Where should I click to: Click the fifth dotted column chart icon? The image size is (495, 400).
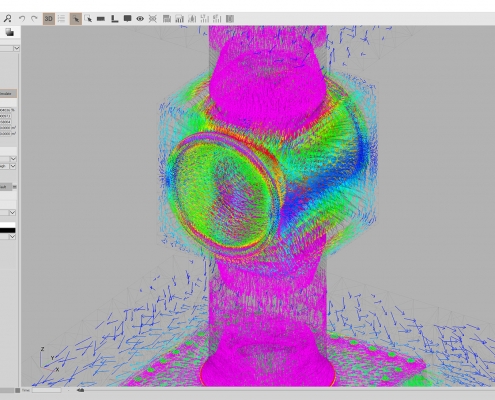(x=217, y=19)
